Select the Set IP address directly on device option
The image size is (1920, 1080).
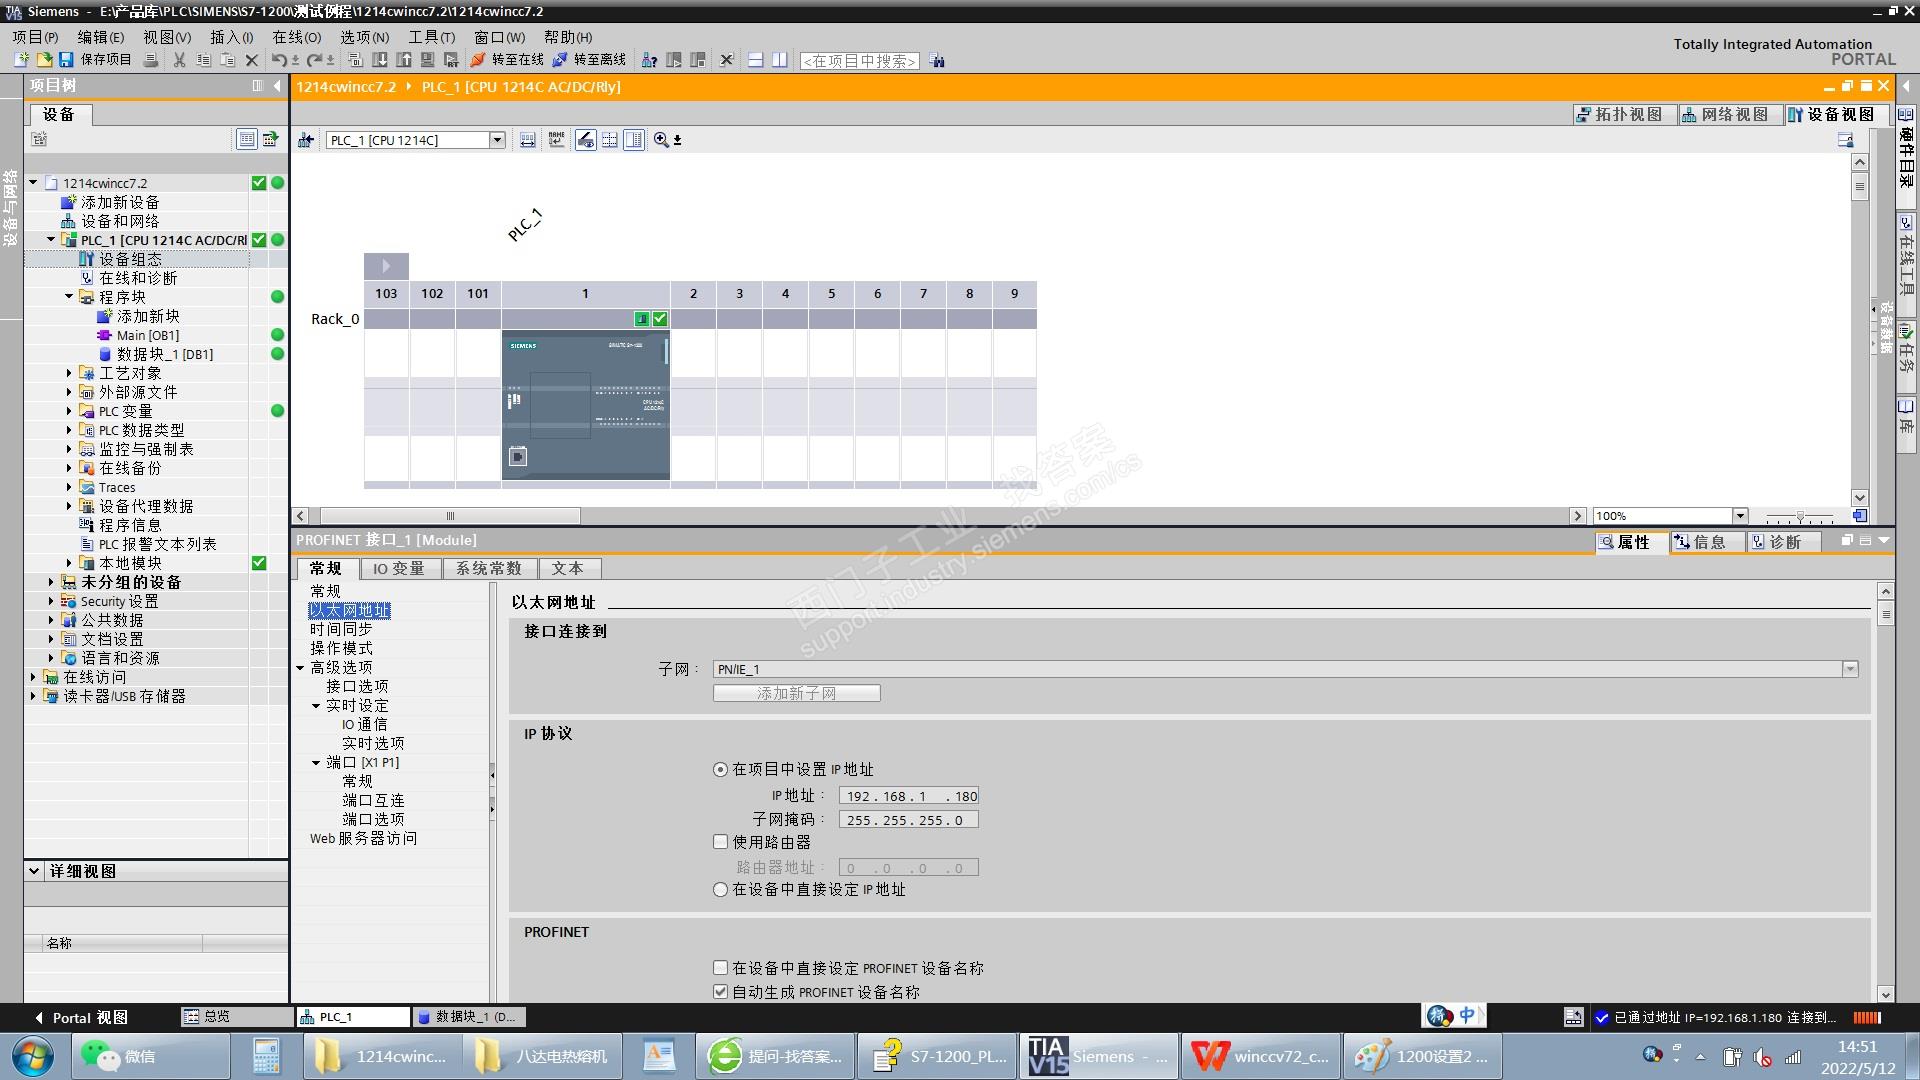tap(720, 889)
